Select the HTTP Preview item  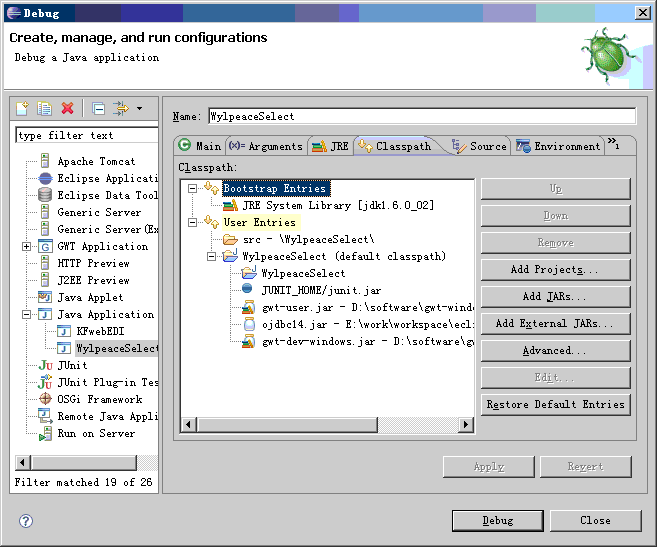93,263
